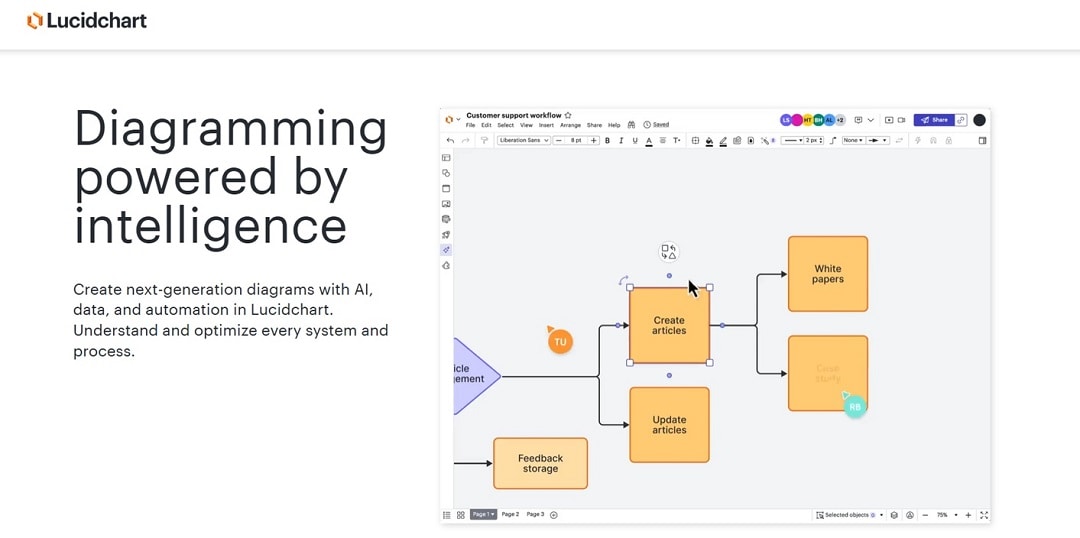Click the Redo arrow

[466, 141]
